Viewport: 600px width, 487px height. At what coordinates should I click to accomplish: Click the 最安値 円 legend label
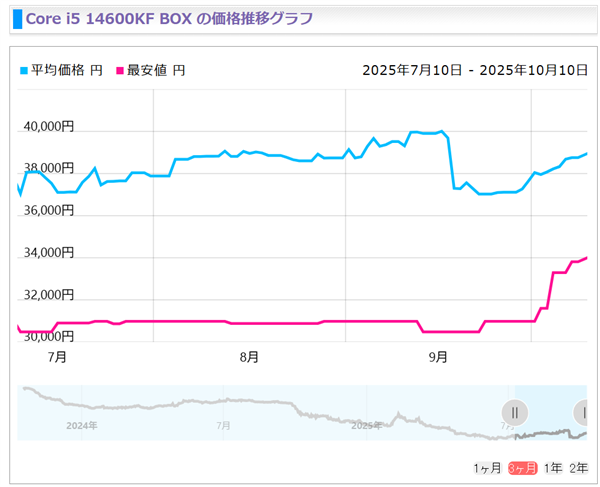pos(156,70)
